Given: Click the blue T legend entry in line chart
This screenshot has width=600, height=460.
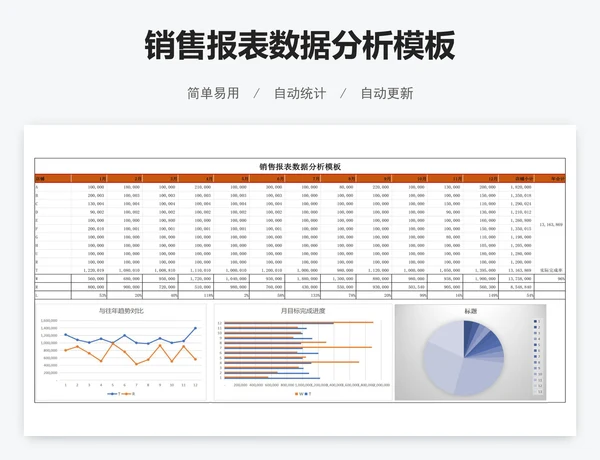Looking at the screenshot, I should [x=114, y=394].
